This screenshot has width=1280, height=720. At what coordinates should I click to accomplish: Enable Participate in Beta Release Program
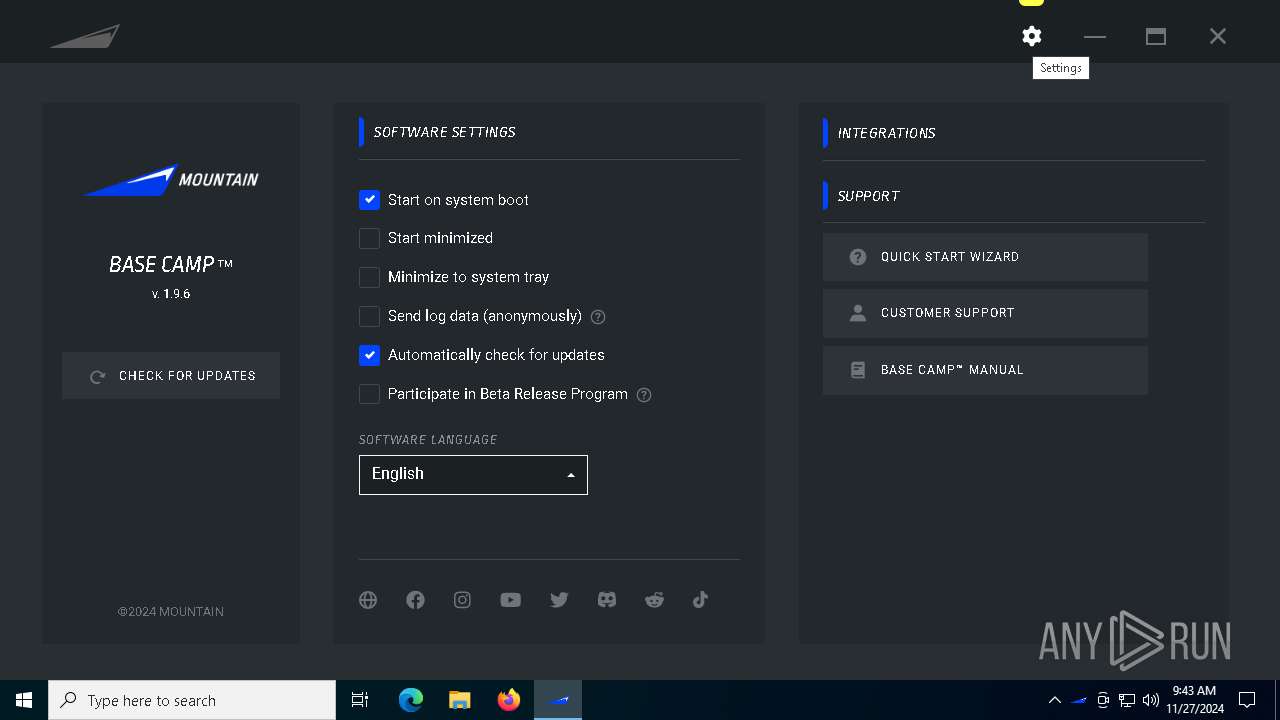(x=369, y=394)
